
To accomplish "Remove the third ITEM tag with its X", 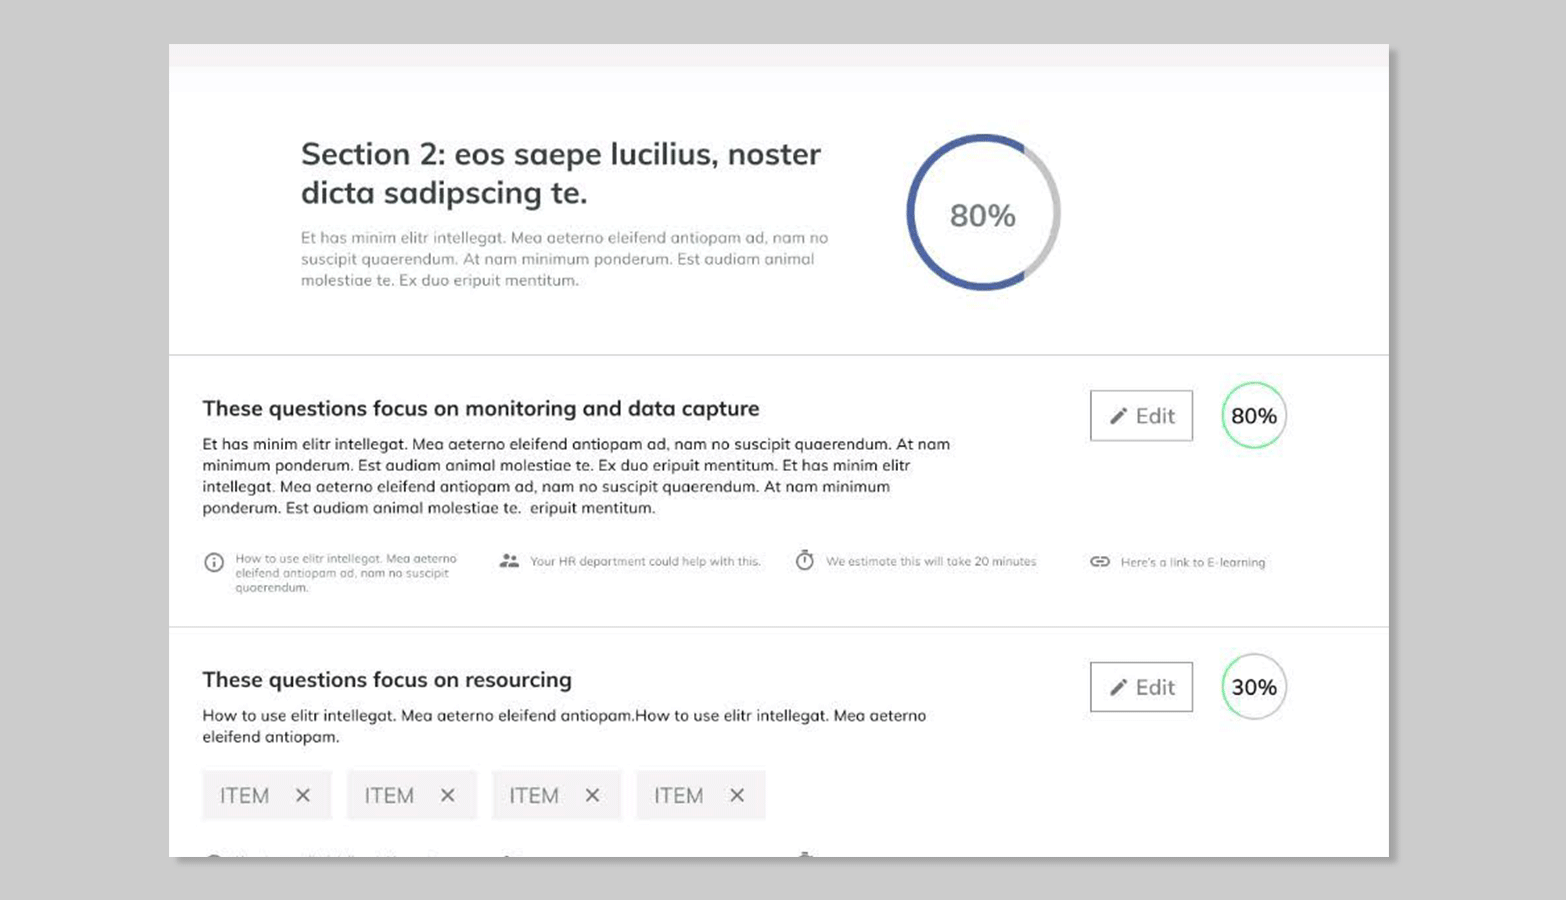I will (593, 795).
